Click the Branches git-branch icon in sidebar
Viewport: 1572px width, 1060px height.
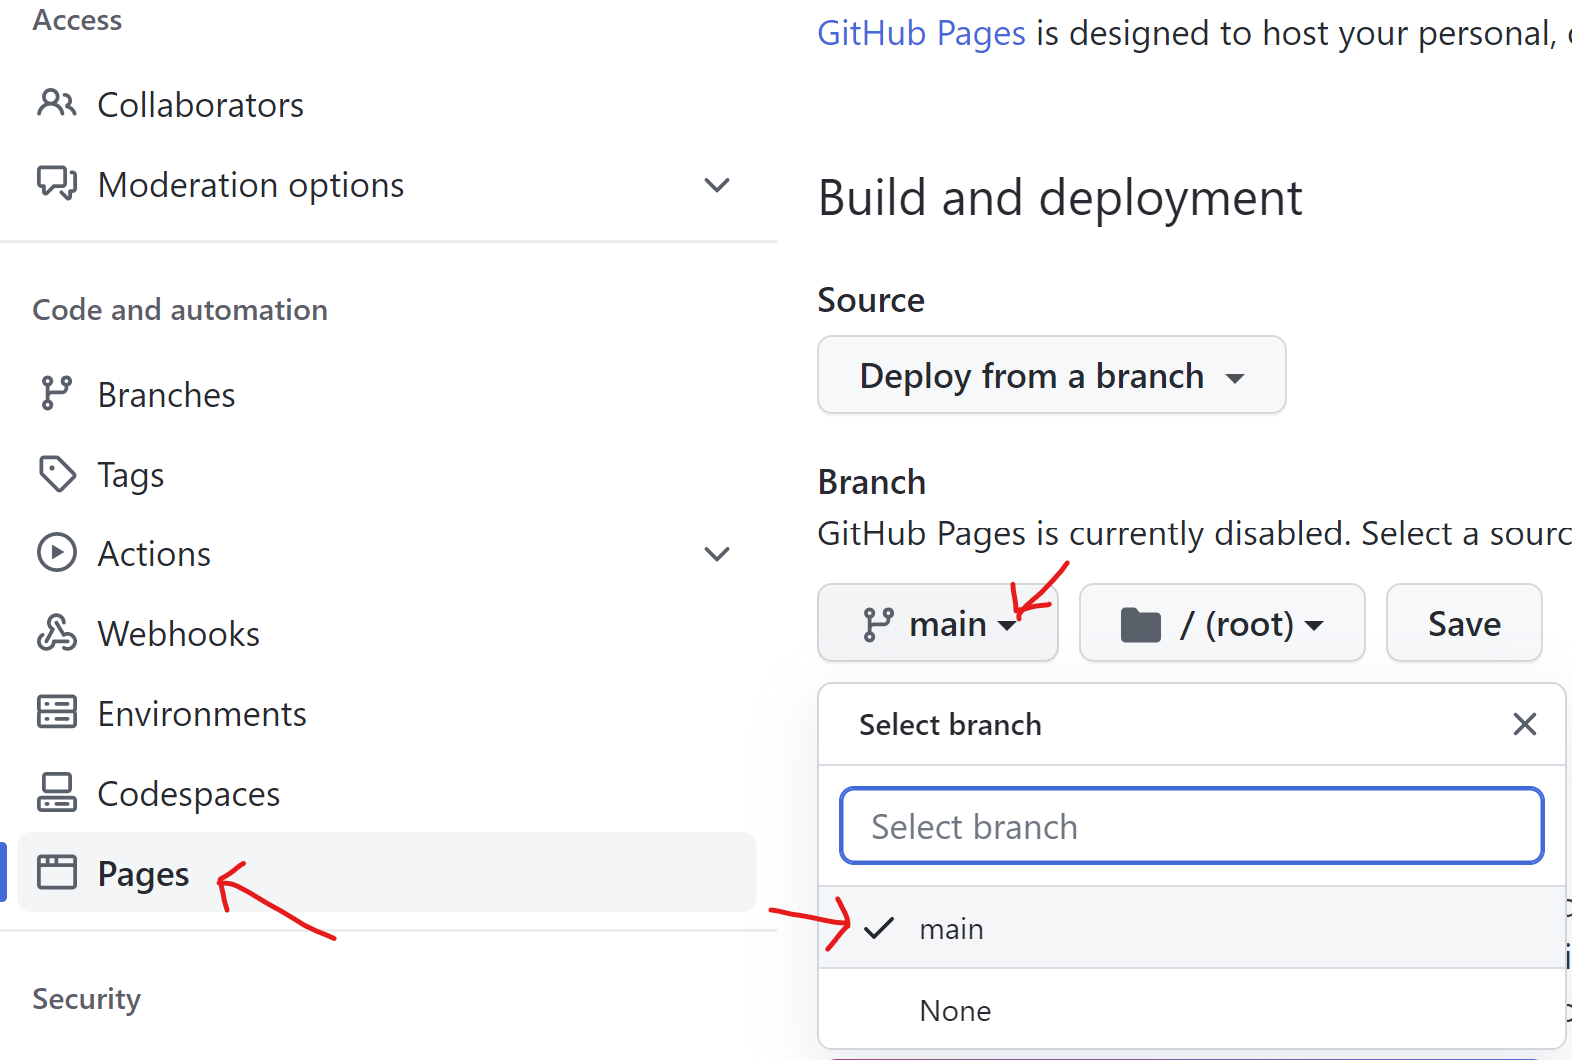(56, 393)
